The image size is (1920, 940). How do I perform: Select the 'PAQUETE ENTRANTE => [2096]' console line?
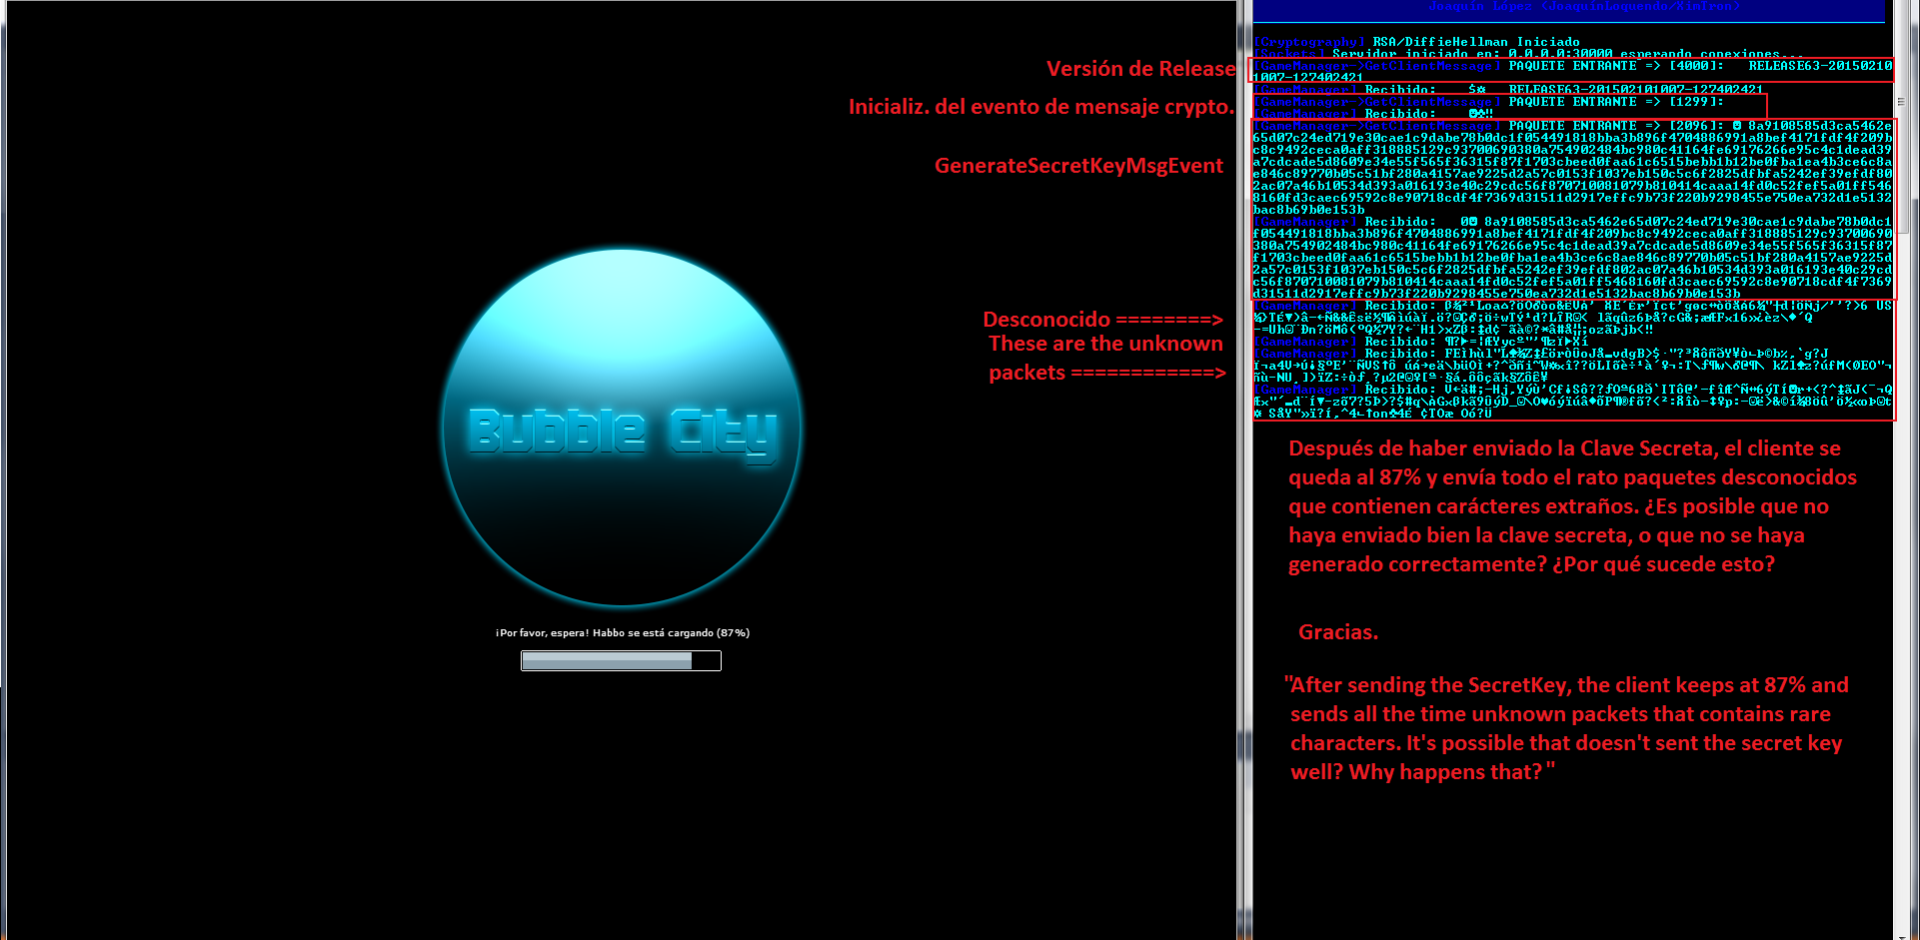(x=1573, y=126)
